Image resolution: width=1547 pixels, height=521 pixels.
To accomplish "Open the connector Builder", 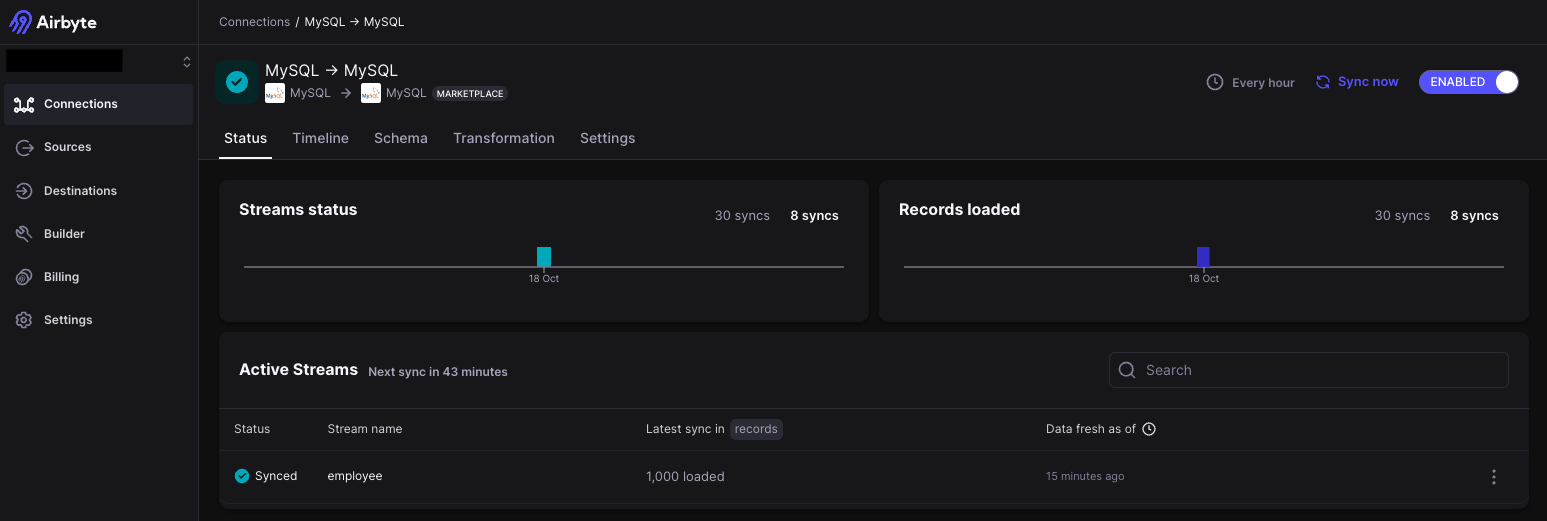I will coord(64,234).
